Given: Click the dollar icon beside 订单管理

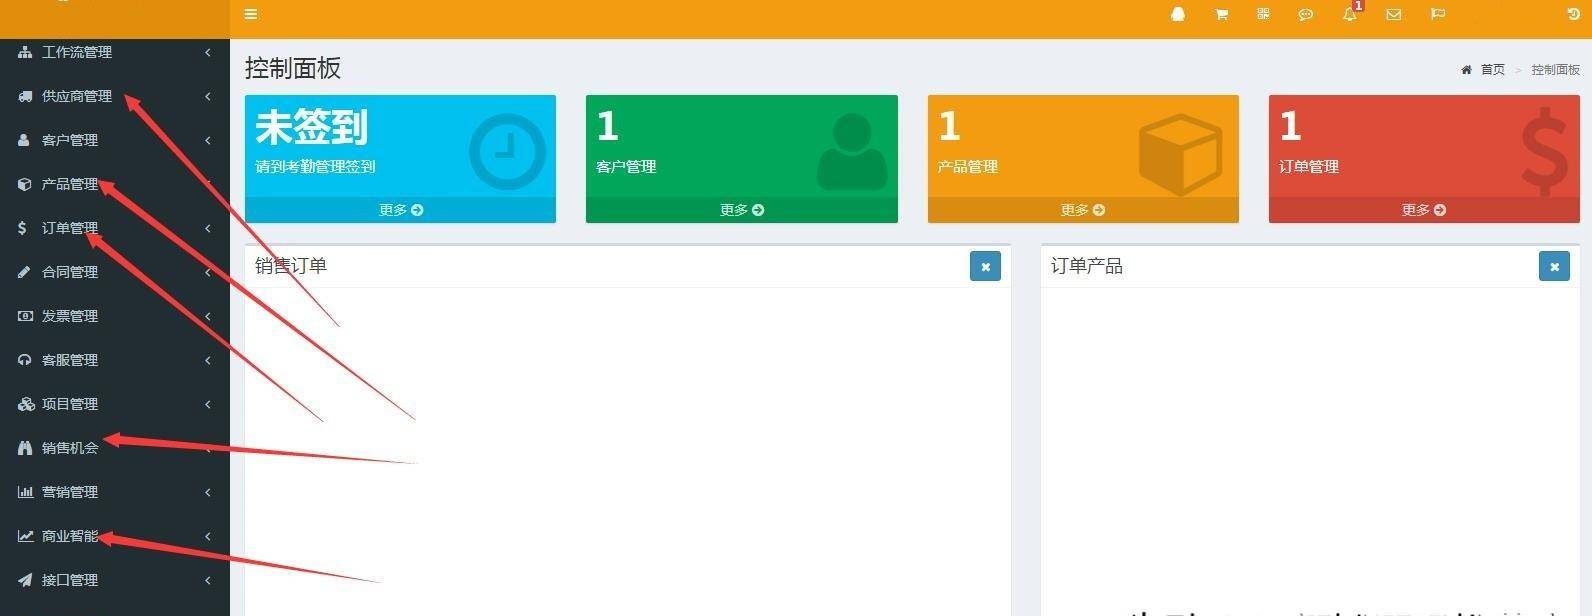Looking at the screenshot, I should pos(22,228).
